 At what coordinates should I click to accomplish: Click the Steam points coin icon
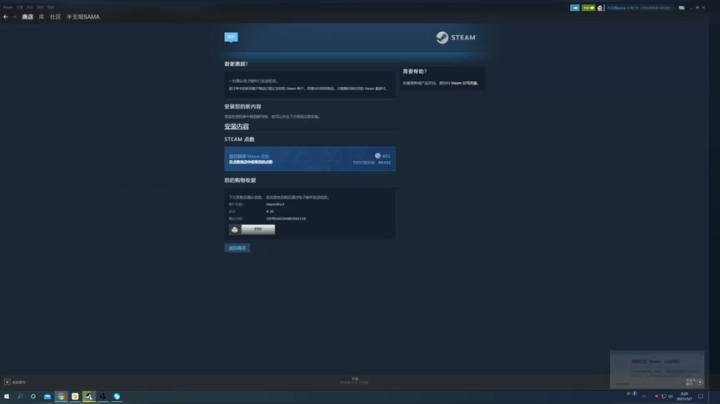pos(377,156)
